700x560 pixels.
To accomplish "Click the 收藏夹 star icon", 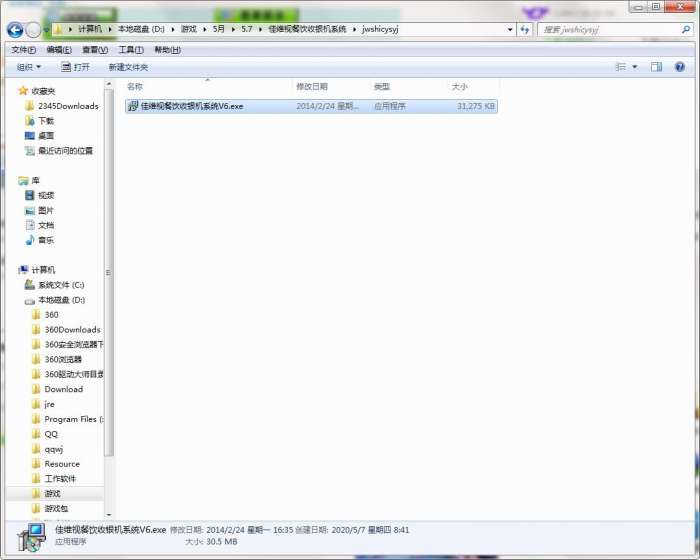I will (23, 91).
